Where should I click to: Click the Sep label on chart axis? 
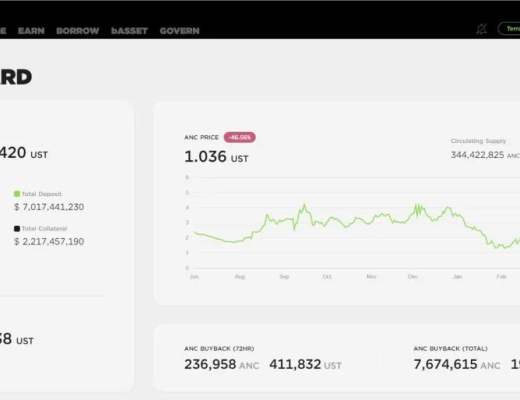pos(284,277)
